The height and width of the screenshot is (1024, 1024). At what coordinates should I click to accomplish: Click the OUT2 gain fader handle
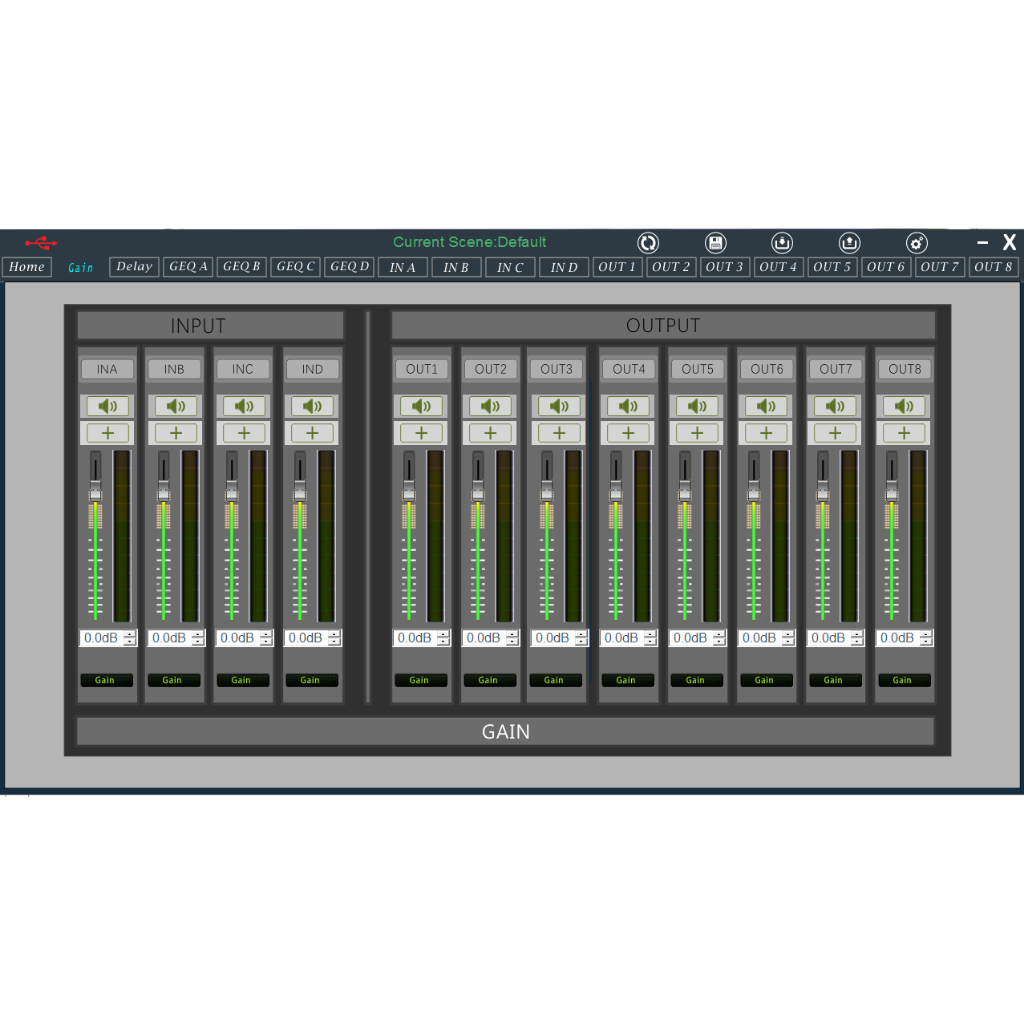(x=477, y=492)
